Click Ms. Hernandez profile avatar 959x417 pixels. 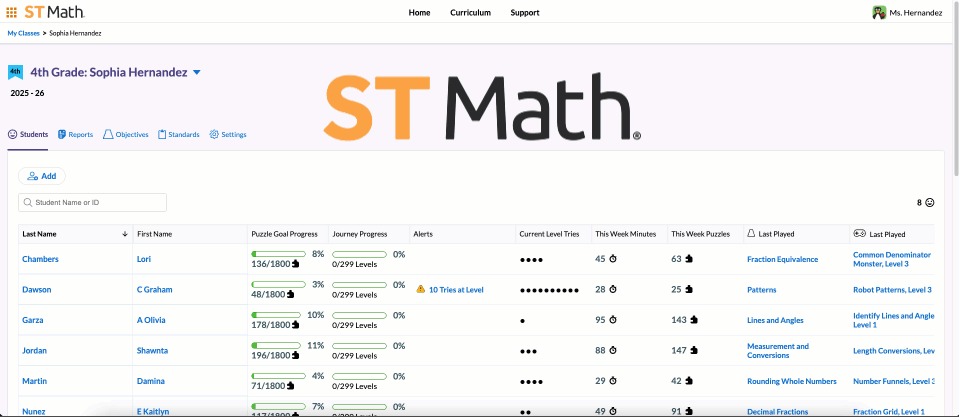pos(879,13)
